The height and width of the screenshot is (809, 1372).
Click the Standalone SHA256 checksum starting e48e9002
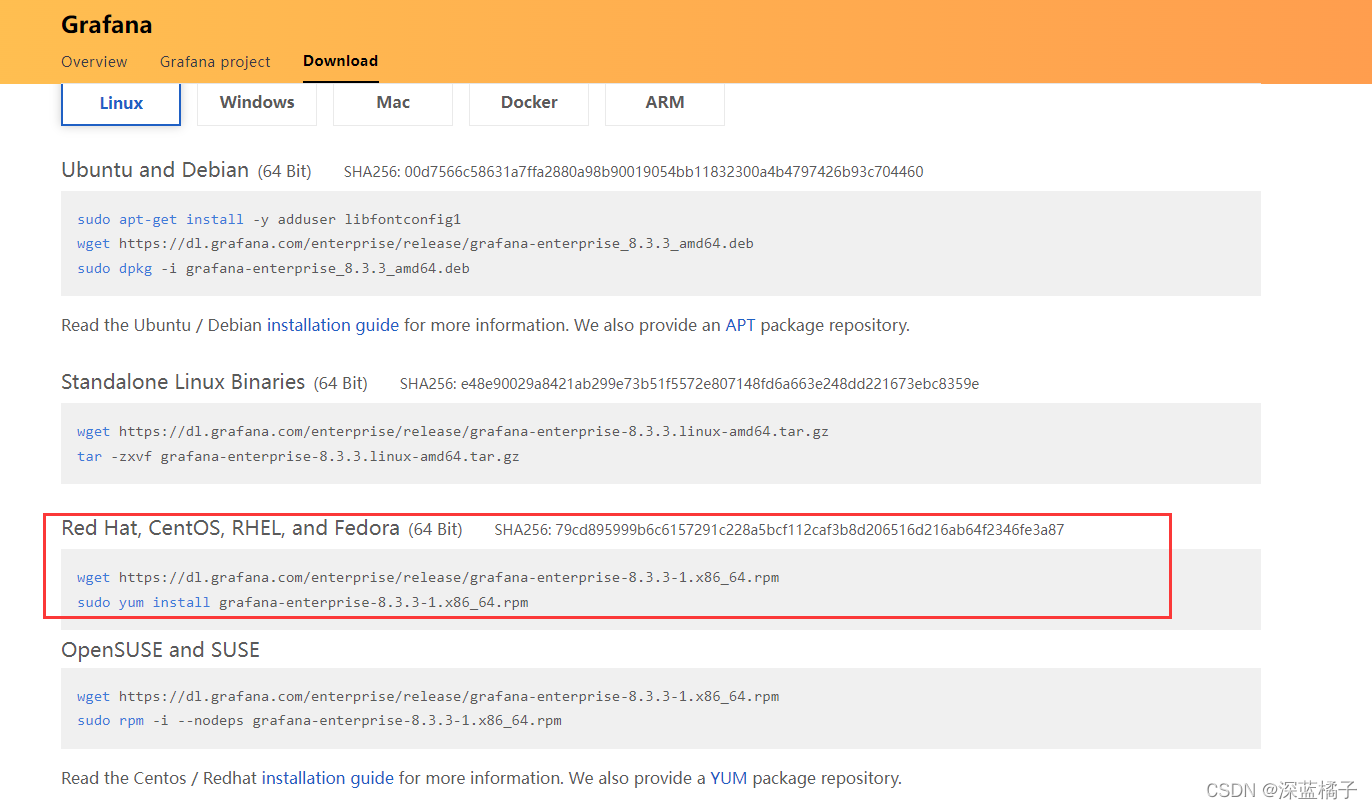pyautogui.click(x=689, y=384)
